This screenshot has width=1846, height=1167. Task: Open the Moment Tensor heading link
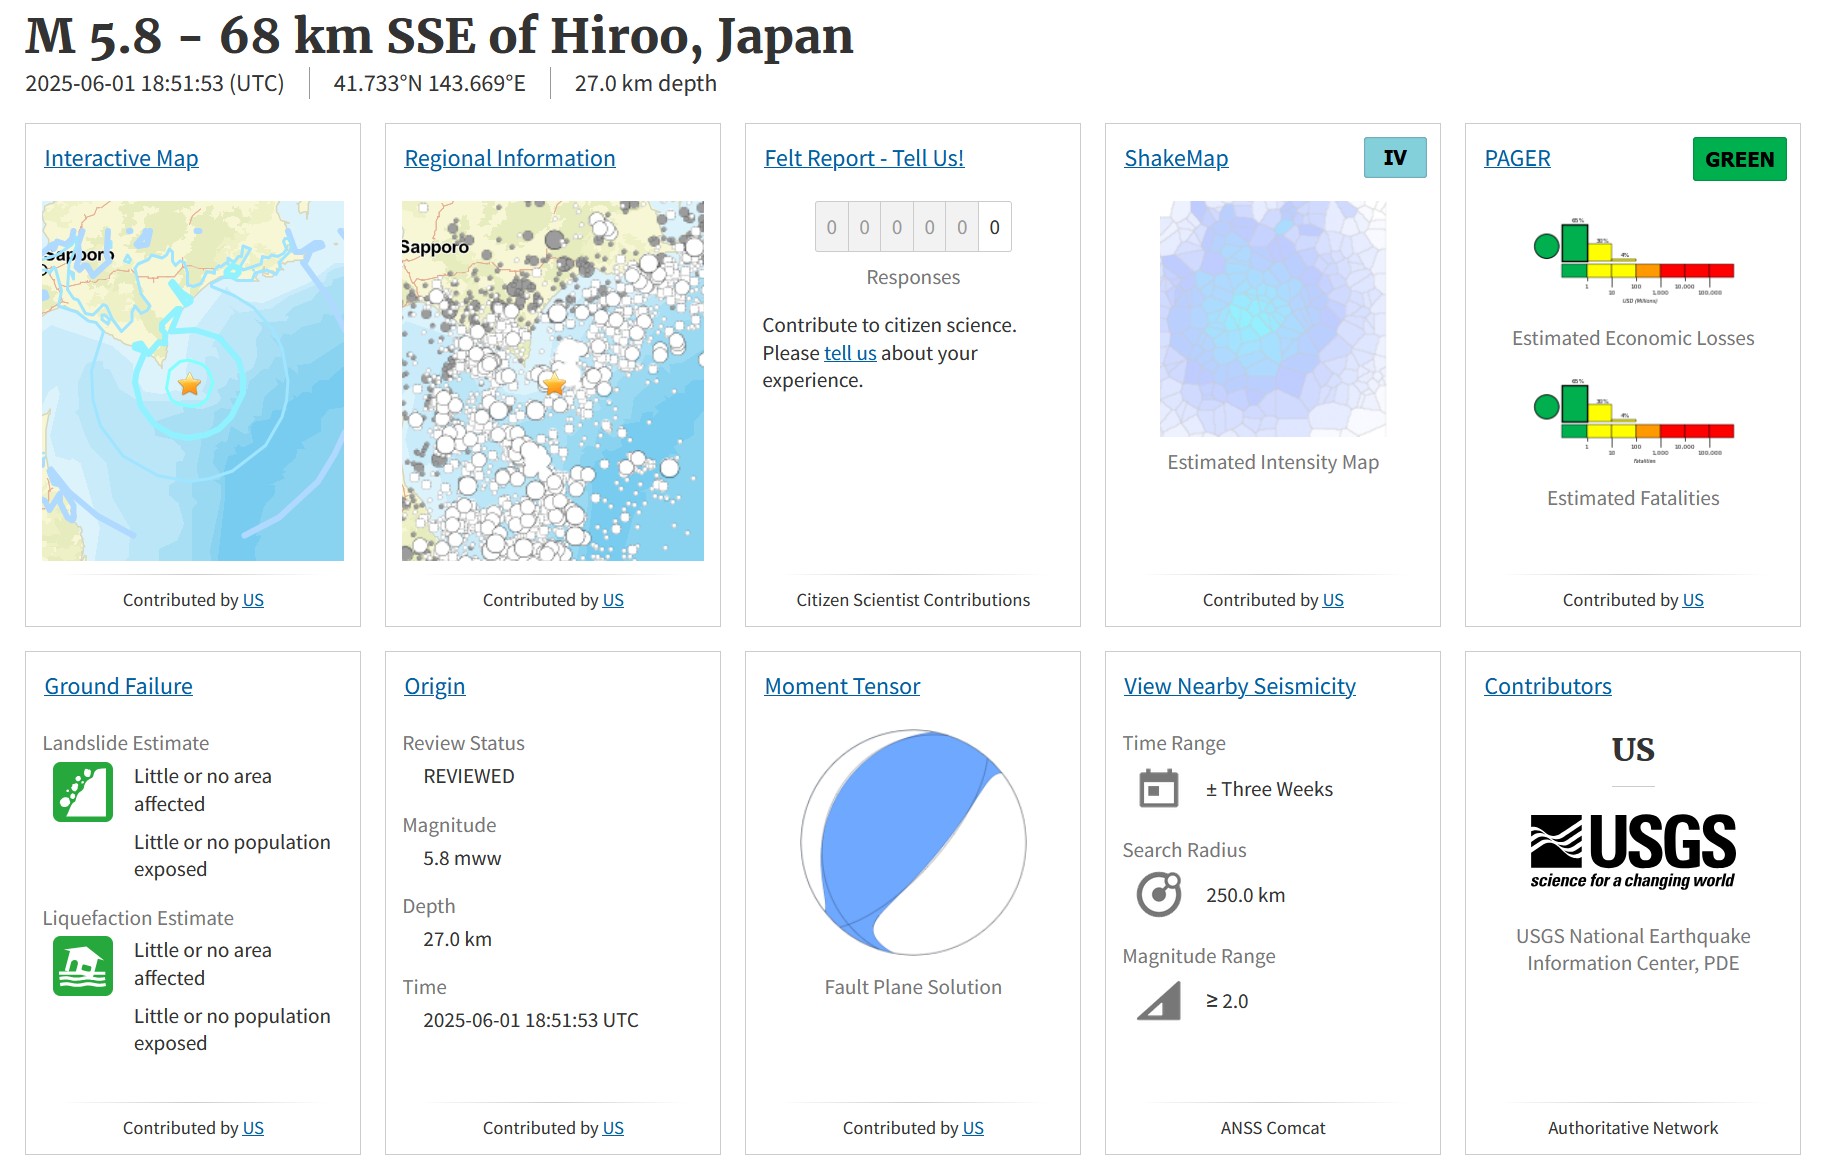841,686
